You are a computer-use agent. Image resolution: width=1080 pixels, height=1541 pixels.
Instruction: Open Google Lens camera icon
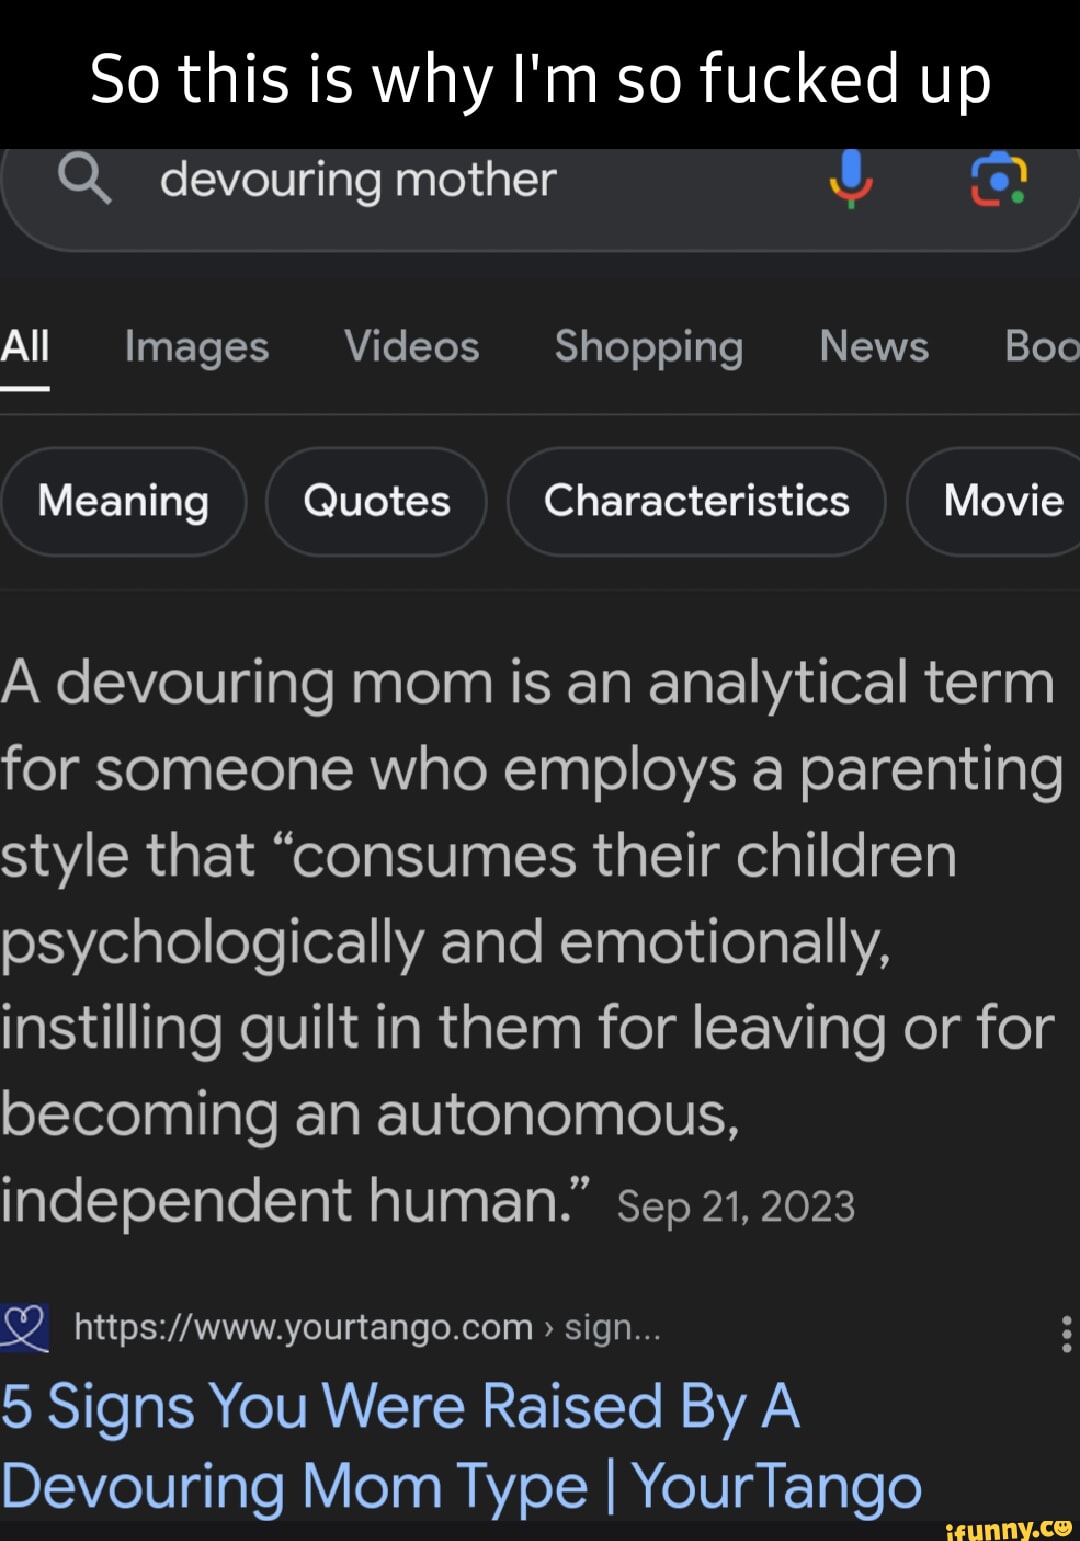click(998, 180)
